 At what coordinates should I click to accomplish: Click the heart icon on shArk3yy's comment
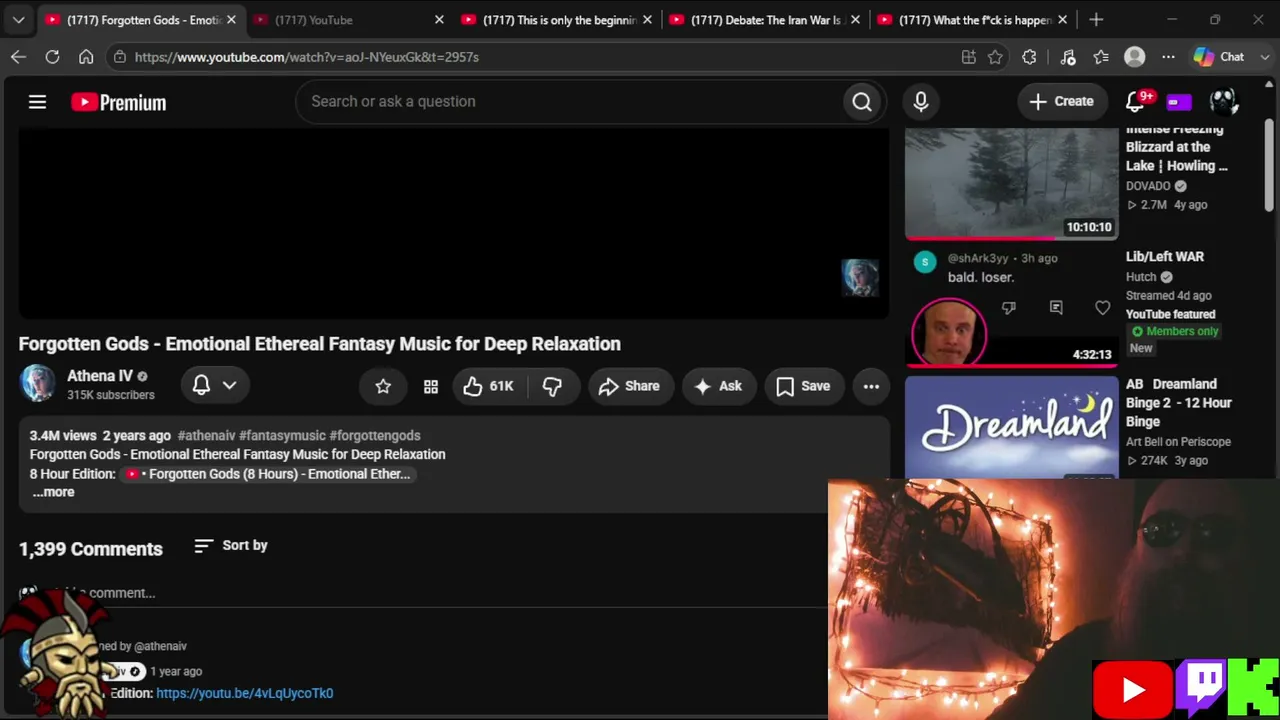tap(1102, 308)
